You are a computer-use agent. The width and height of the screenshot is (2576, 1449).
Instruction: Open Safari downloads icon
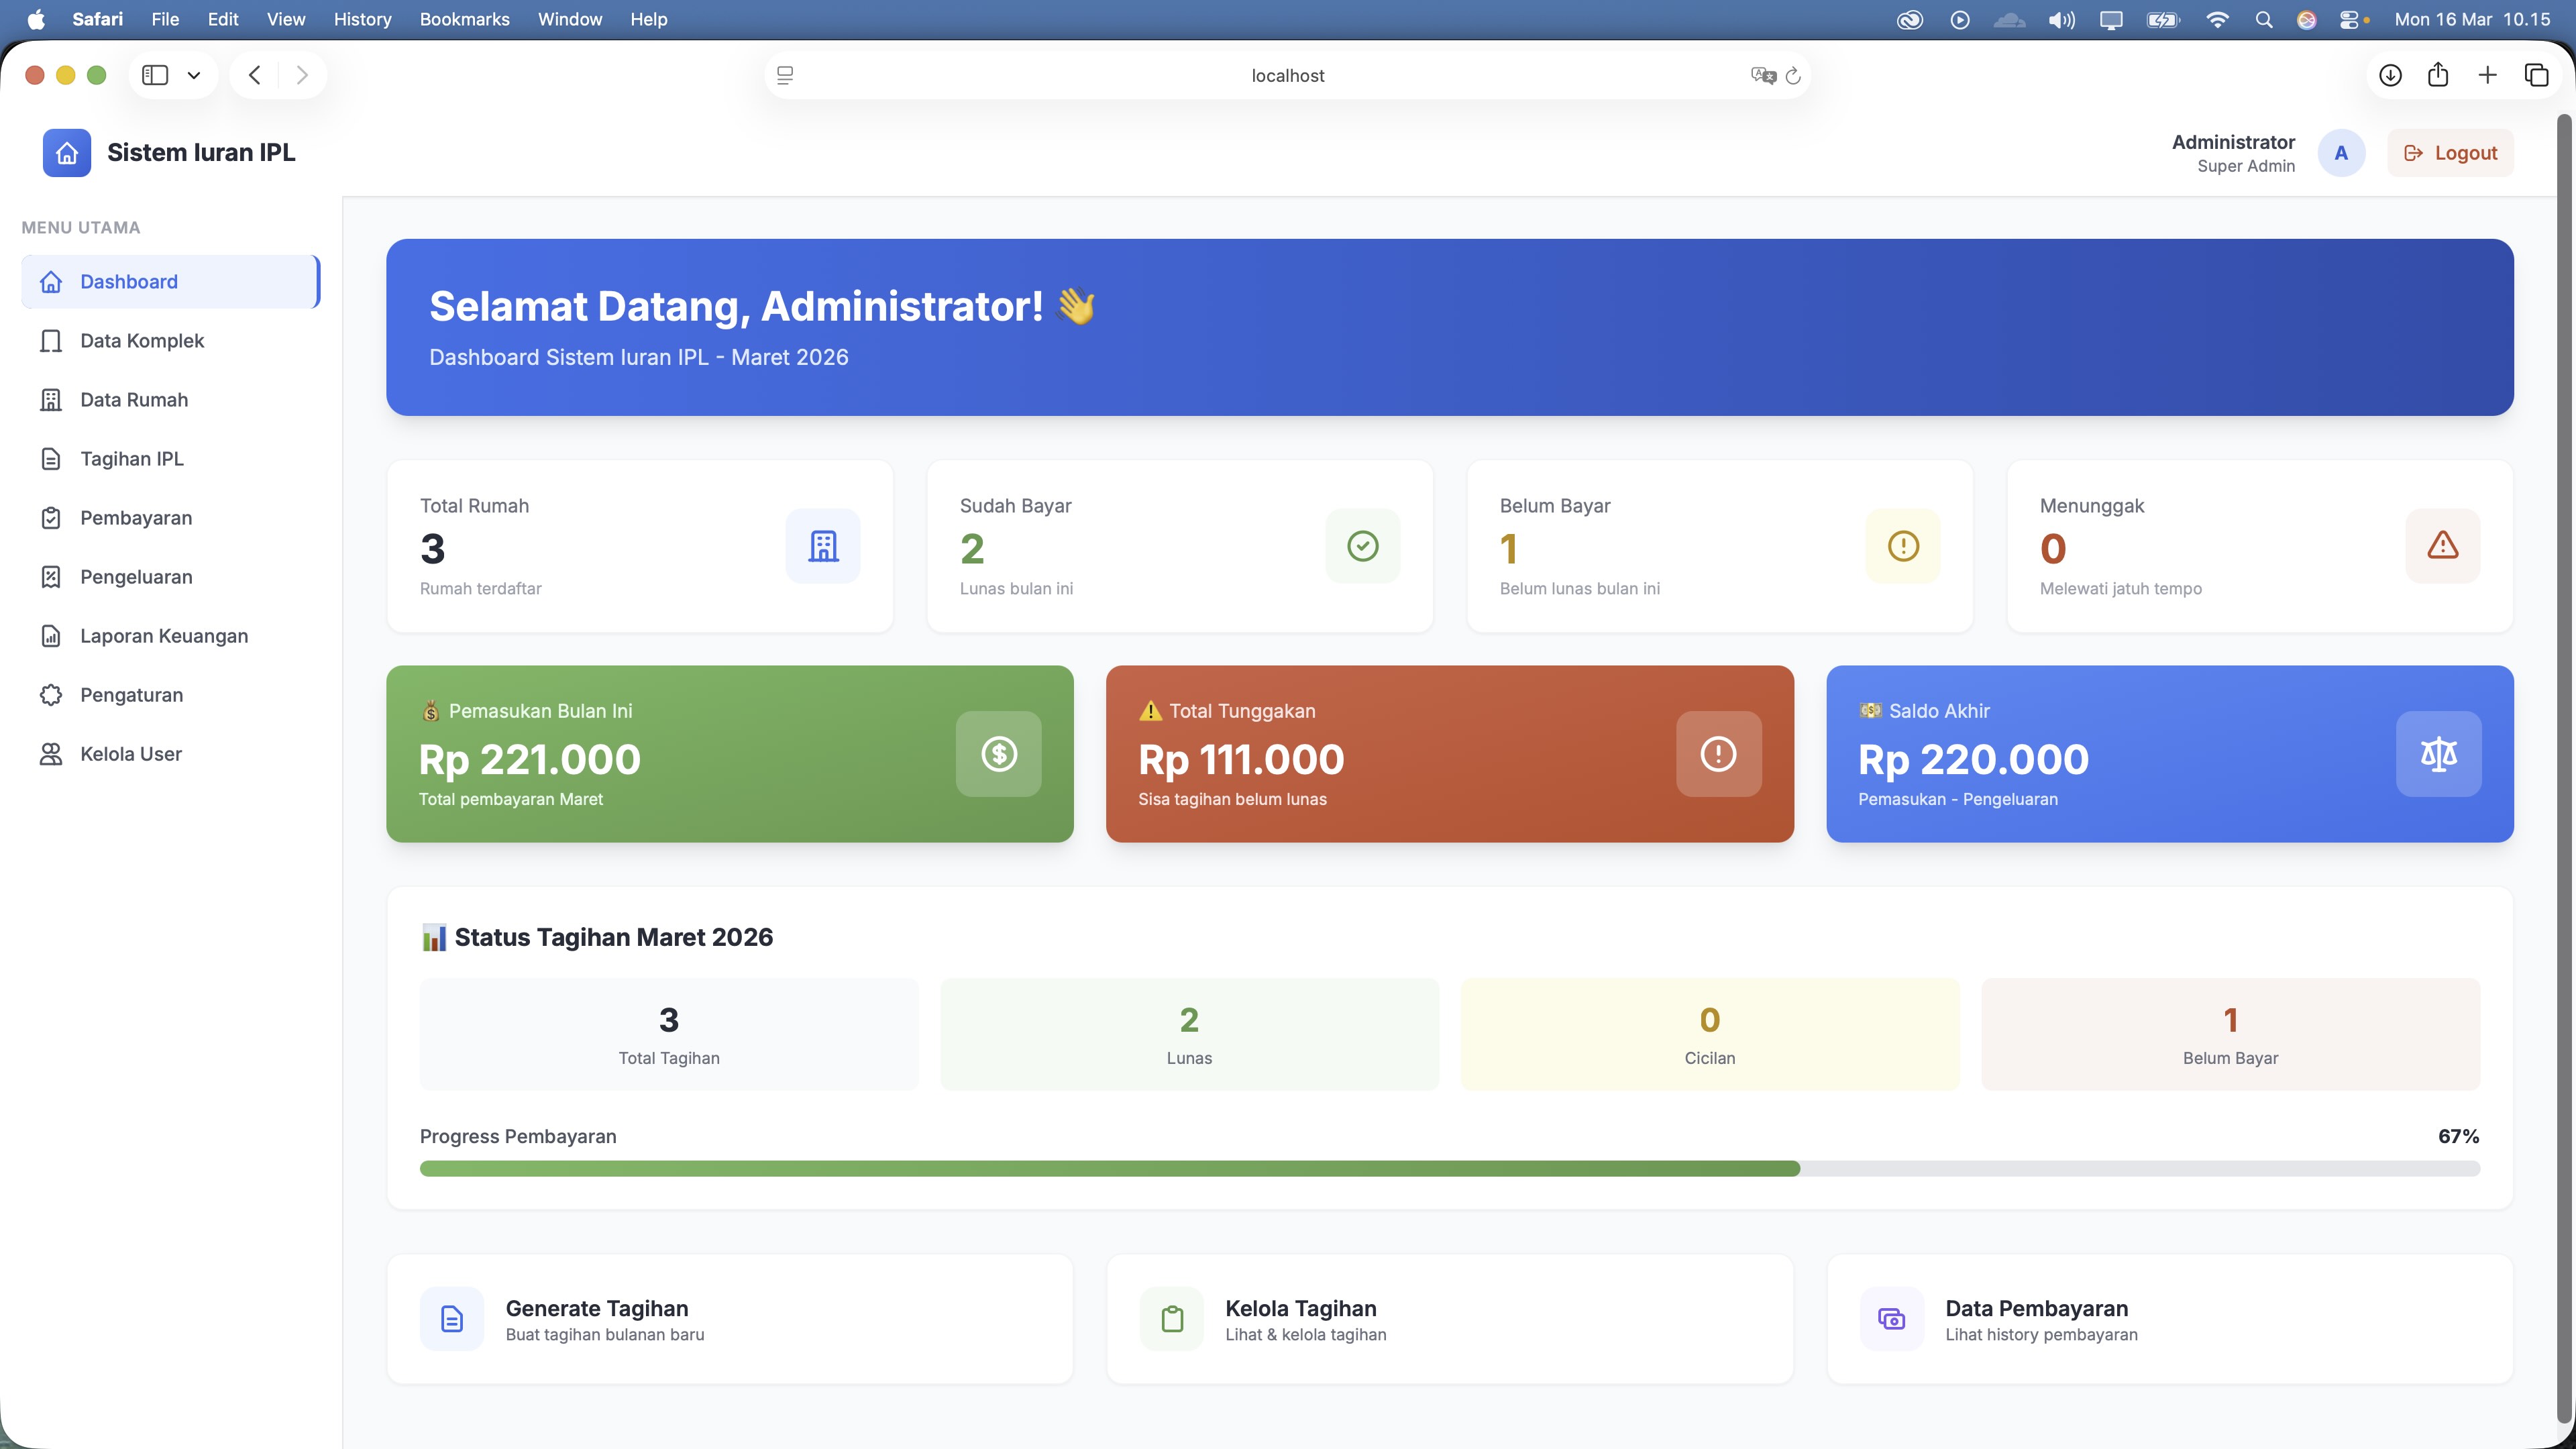(x=2390, y=75)
